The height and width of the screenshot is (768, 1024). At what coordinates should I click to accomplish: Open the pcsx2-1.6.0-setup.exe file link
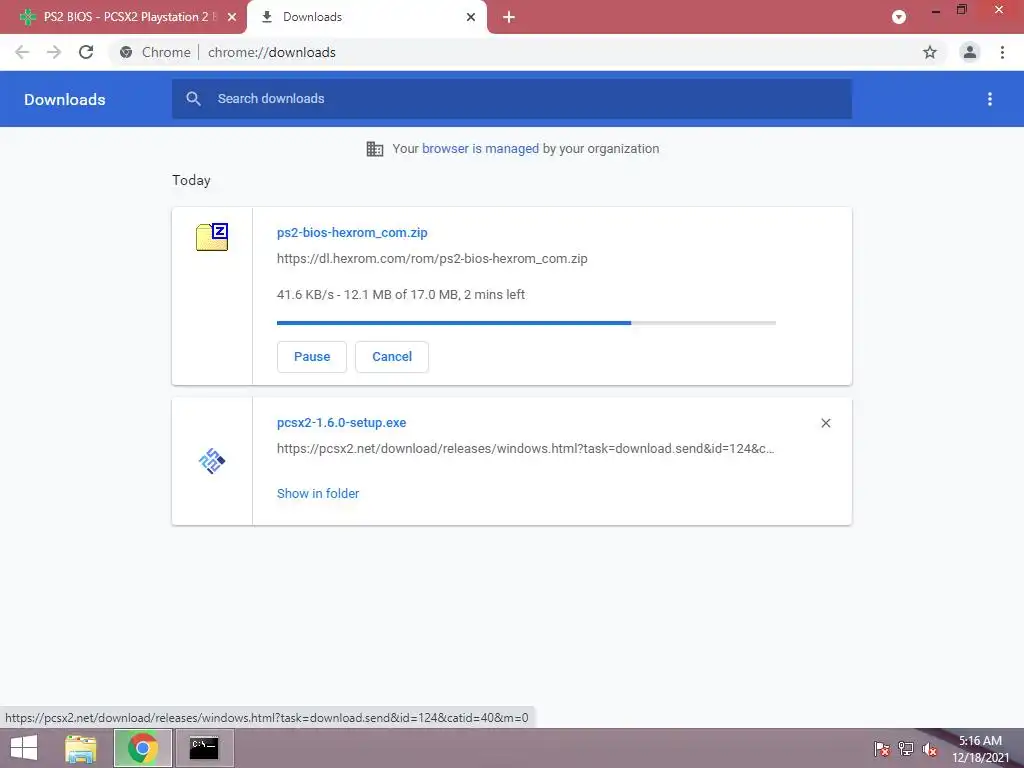point(342,423)
